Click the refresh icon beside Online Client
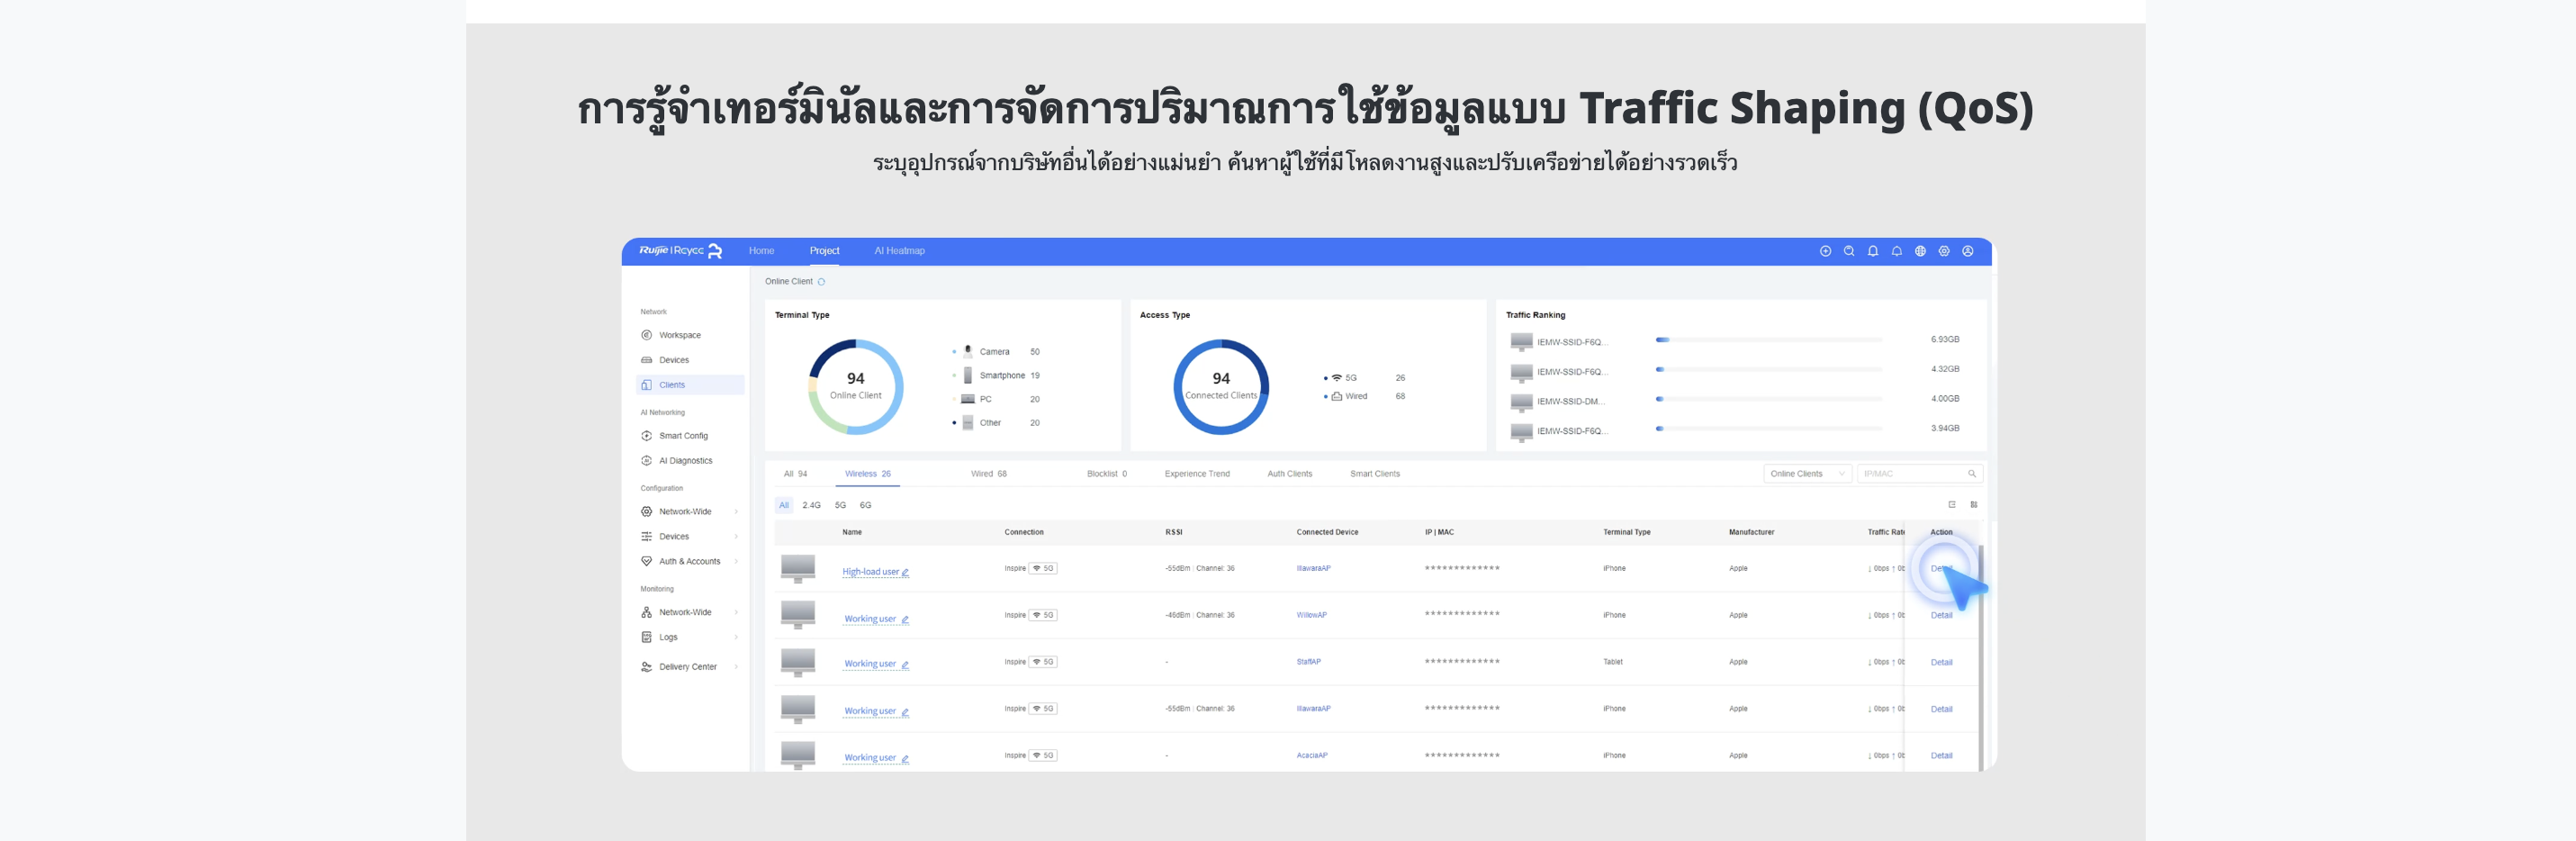The width and height of the screenshot is (2576, 841). click(821, 282)
